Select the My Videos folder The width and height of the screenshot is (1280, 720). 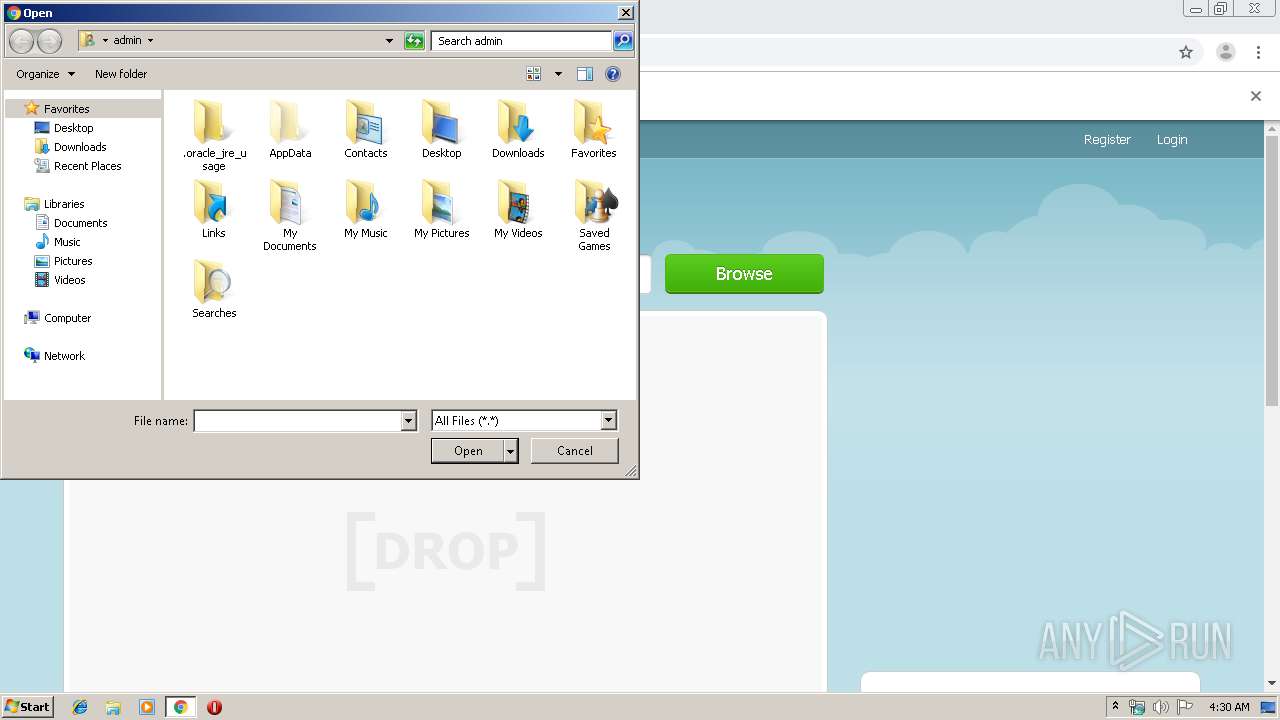click(518, 209)
